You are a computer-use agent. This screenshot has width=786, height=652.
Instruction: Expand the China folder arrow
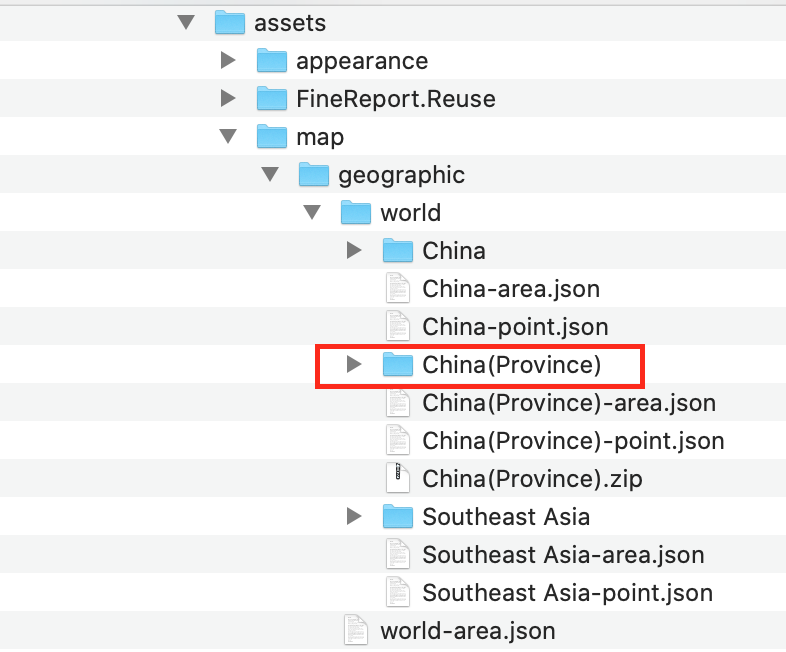click(354, 250)
